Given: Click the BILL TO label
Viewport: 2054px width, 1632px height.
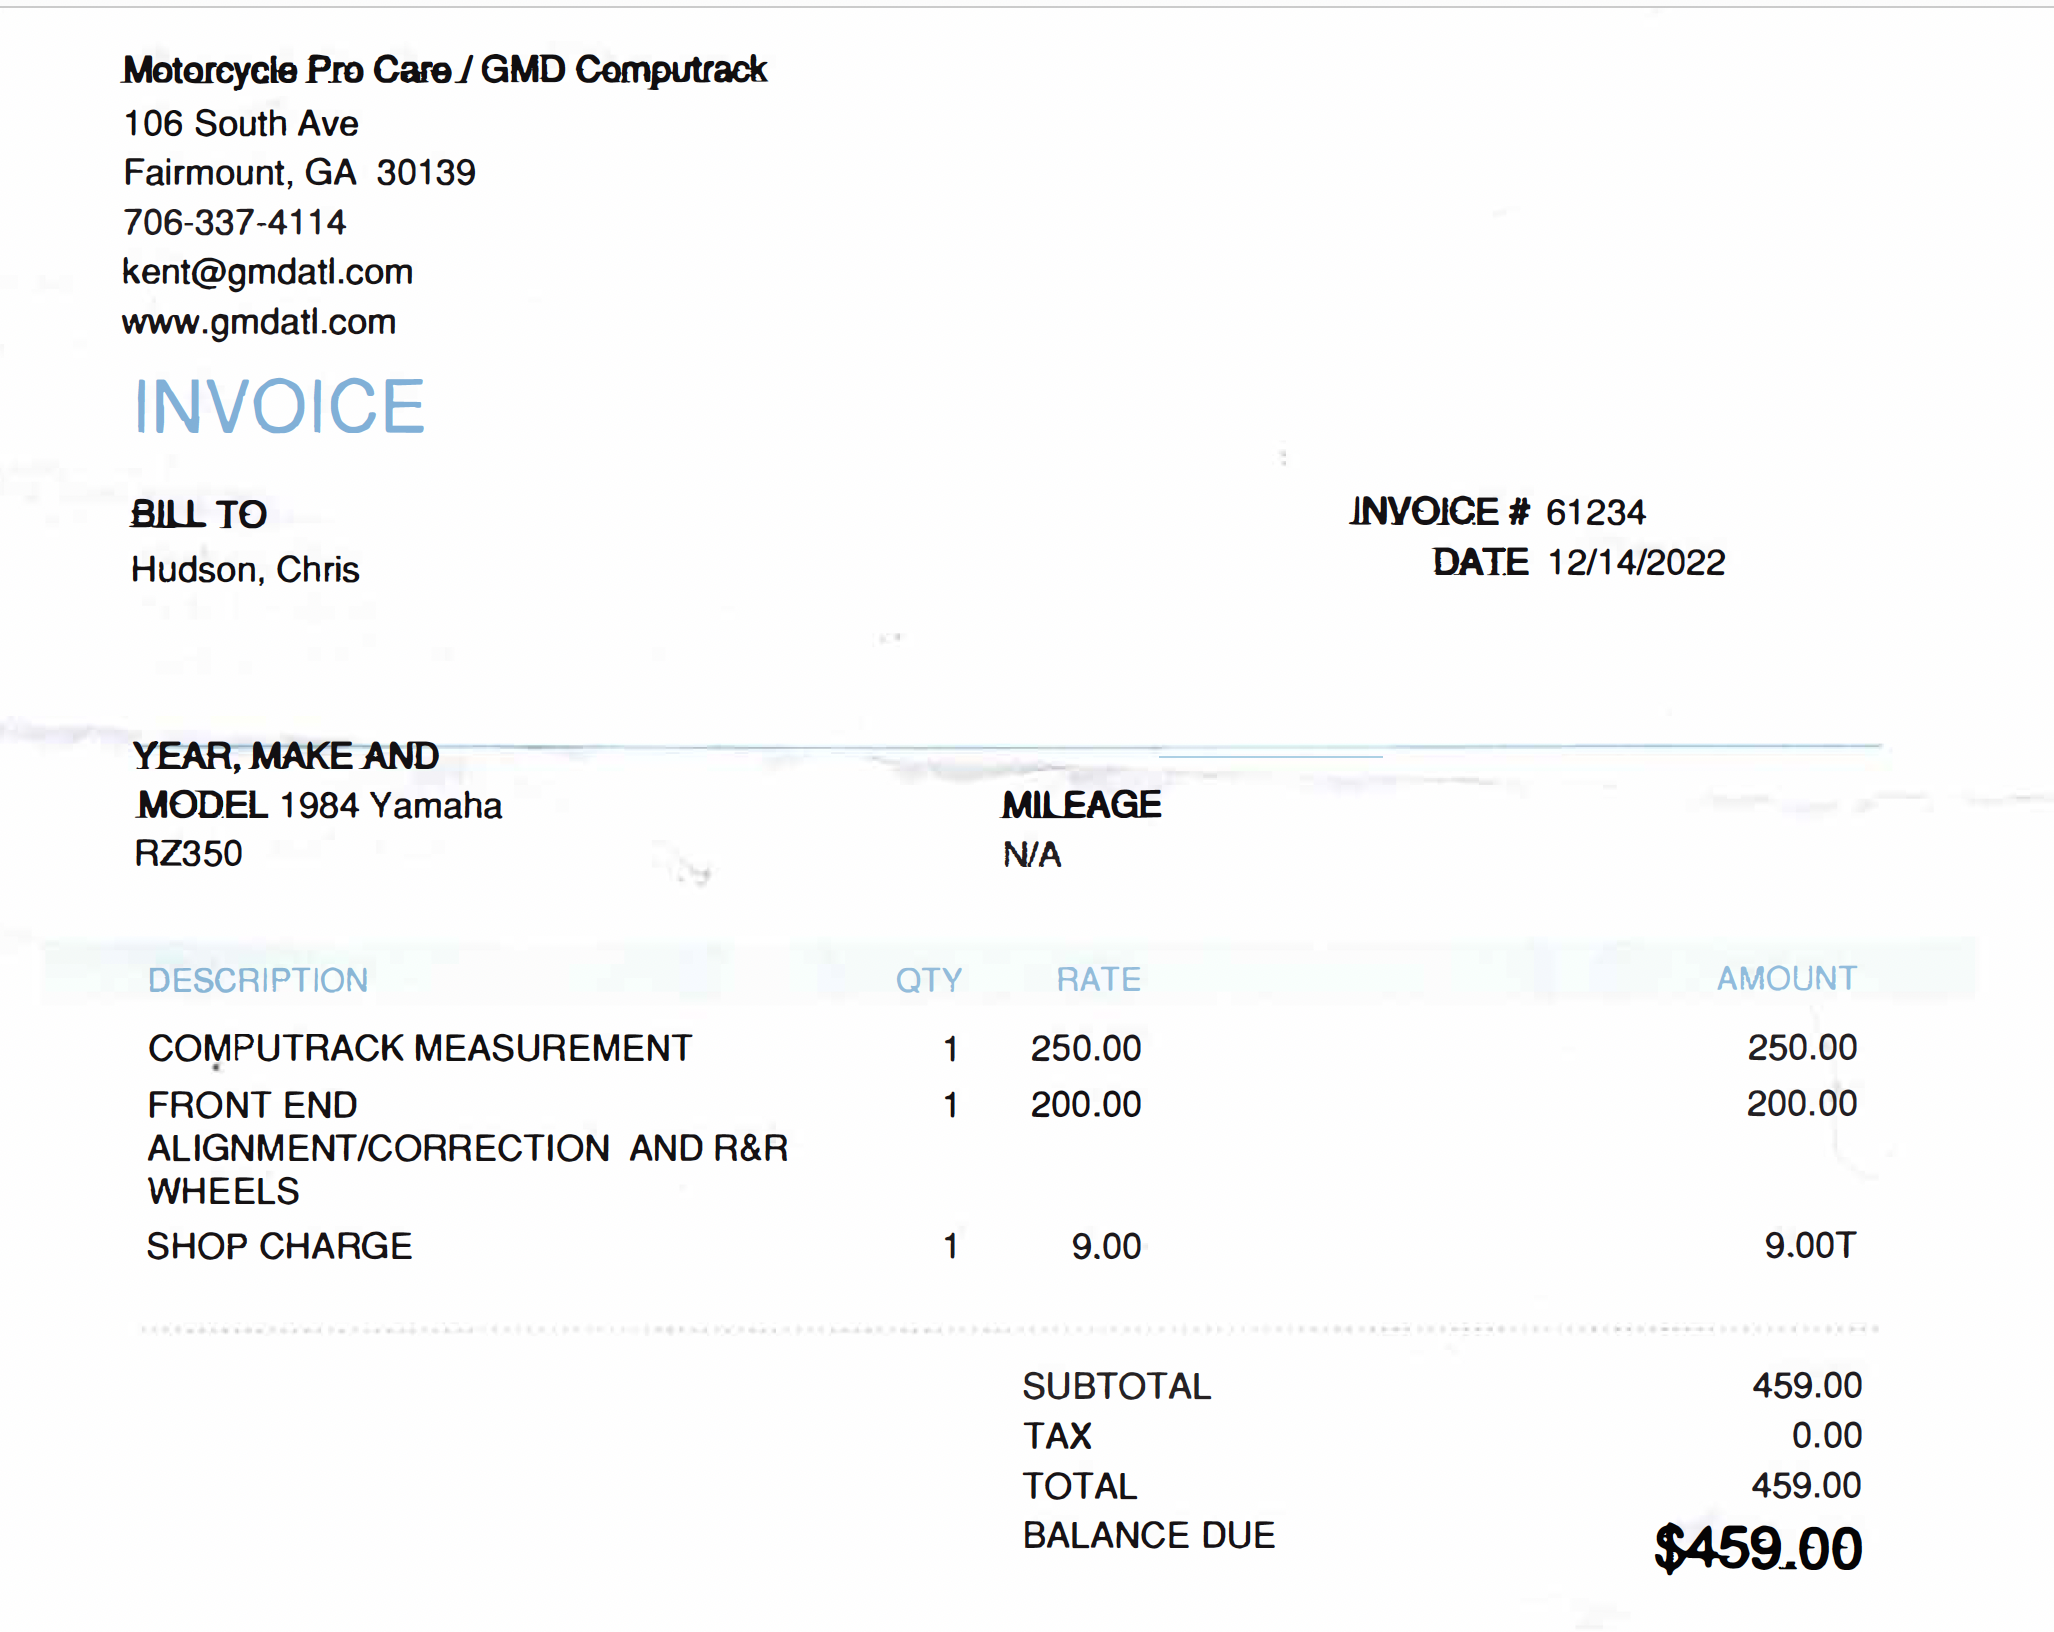Looking at the screenshot, I should pos(199,514).
